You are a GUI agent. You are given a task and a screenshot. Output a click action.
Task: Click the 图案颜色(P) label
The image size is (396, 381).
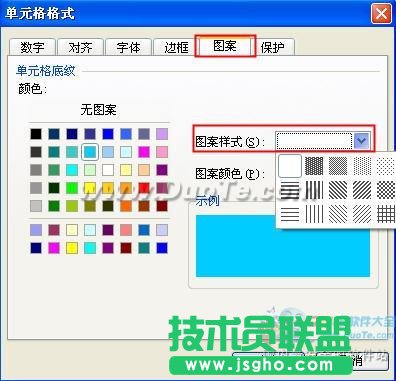click(230, 174)
